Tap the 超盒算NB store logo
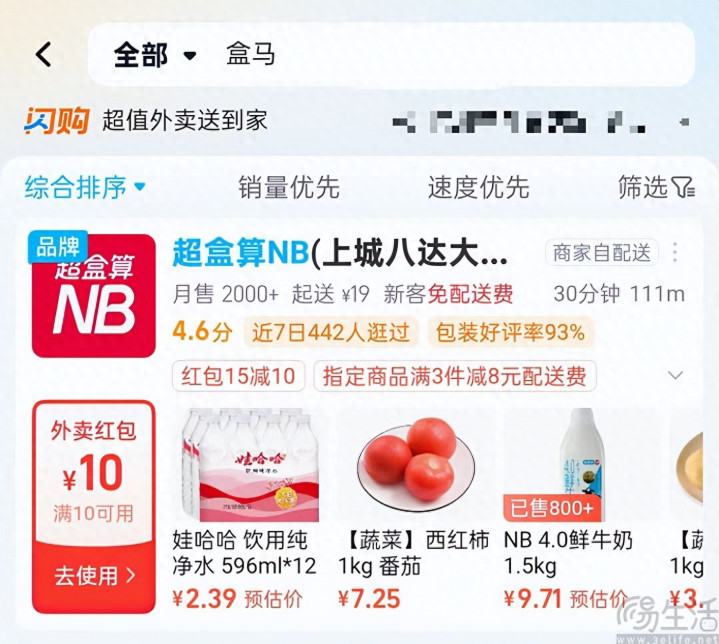The height and width of the screenshot is (644, 719). click(x=94, y=296)
